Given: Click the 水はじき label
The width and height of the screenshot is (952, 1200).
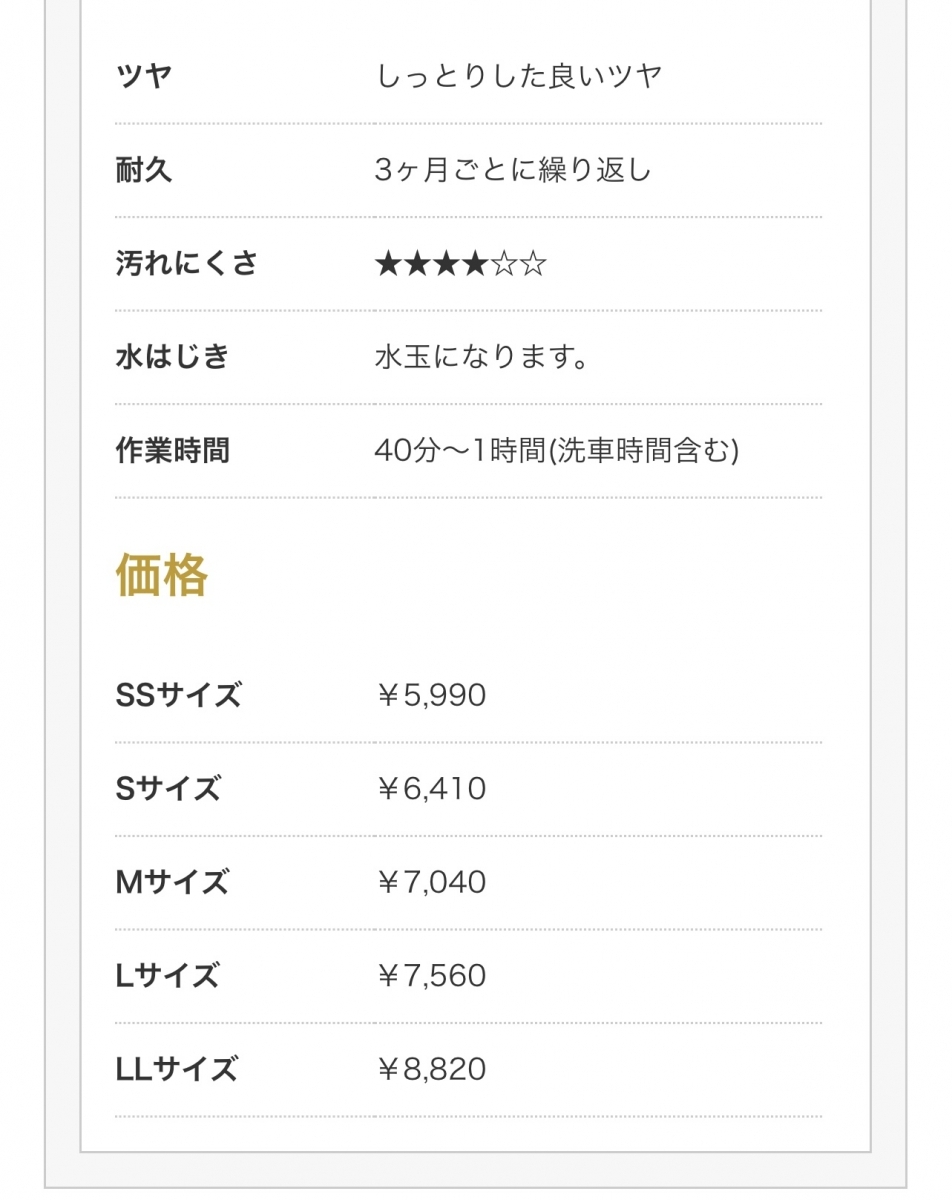Looking at the screenshot, I should point(173,357).
